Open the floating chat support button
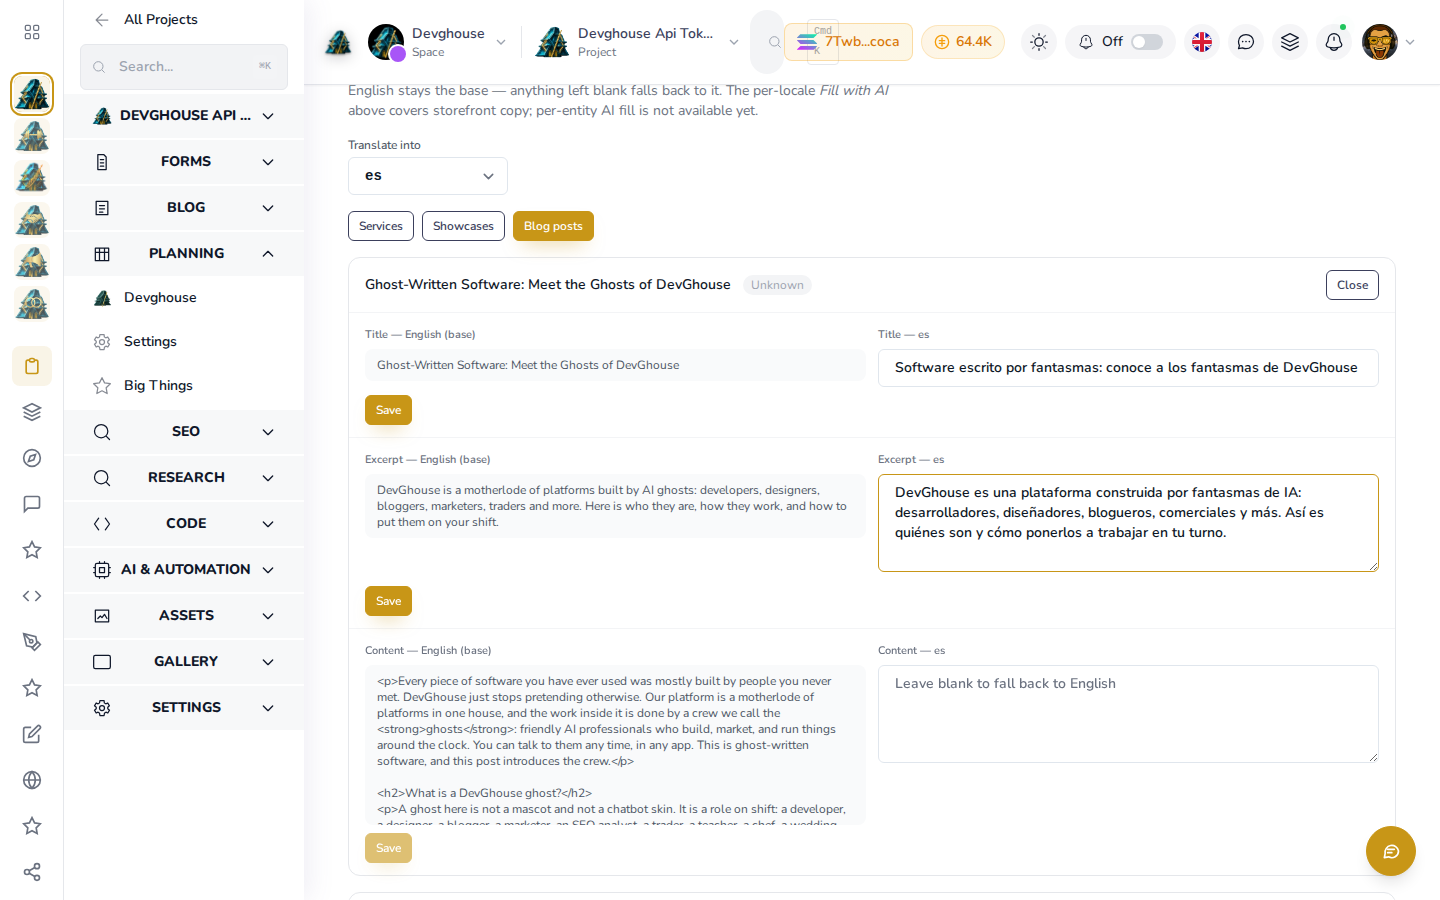The height and width of the screenshot is (900, 1440). click(x=1391, y=851)
